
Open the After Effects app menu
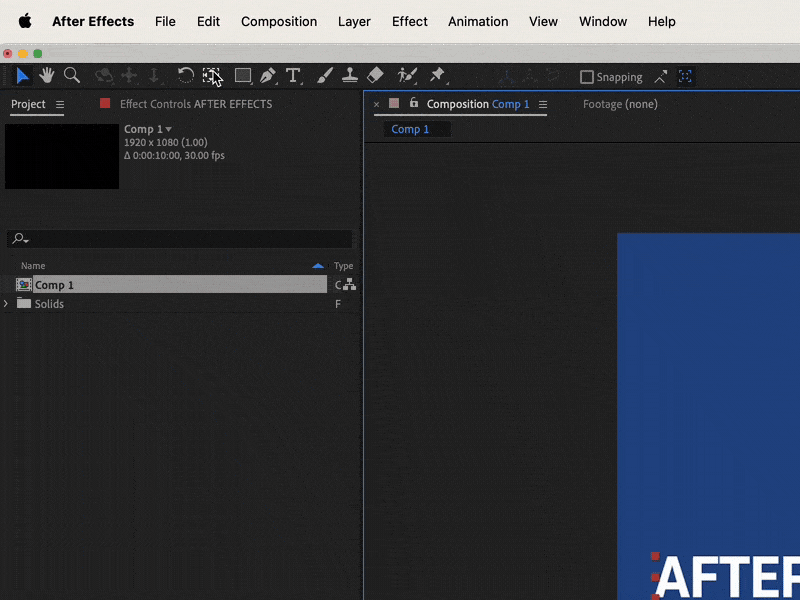coord(93,21)
